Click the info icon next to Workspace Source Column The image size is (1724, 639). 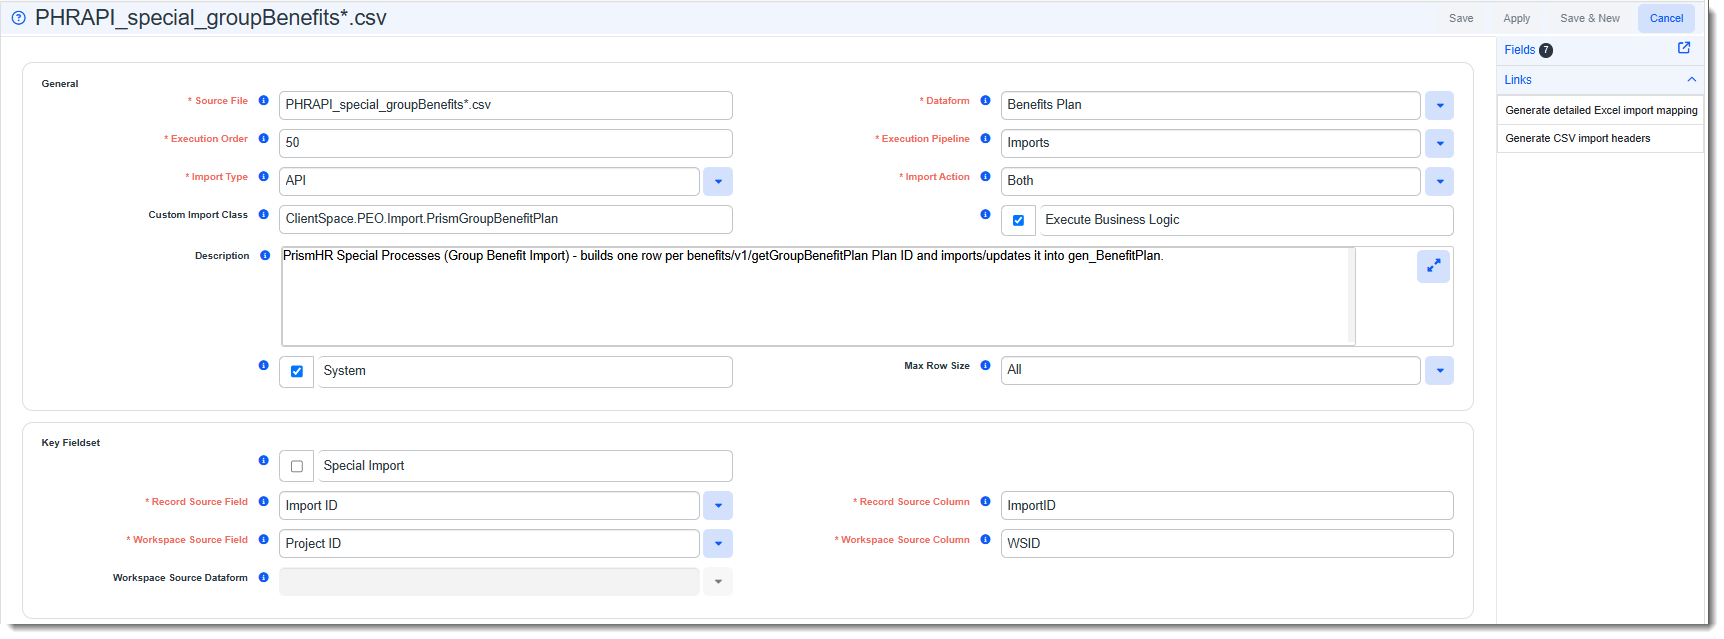(x=986, y=539)
